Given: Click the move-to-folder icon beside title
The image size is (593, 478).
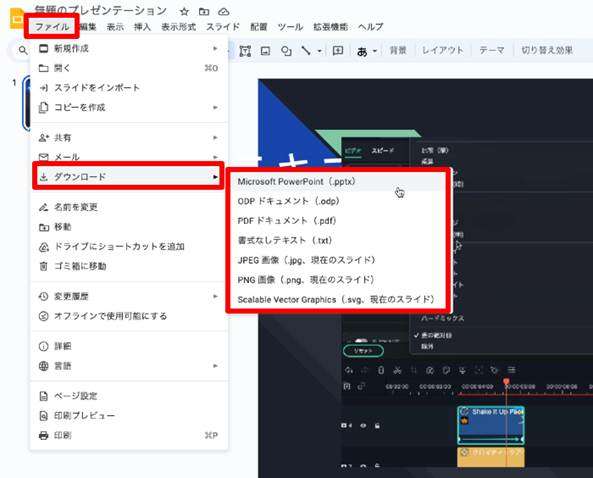Looking at the screenshot, I should coord(204,11).
